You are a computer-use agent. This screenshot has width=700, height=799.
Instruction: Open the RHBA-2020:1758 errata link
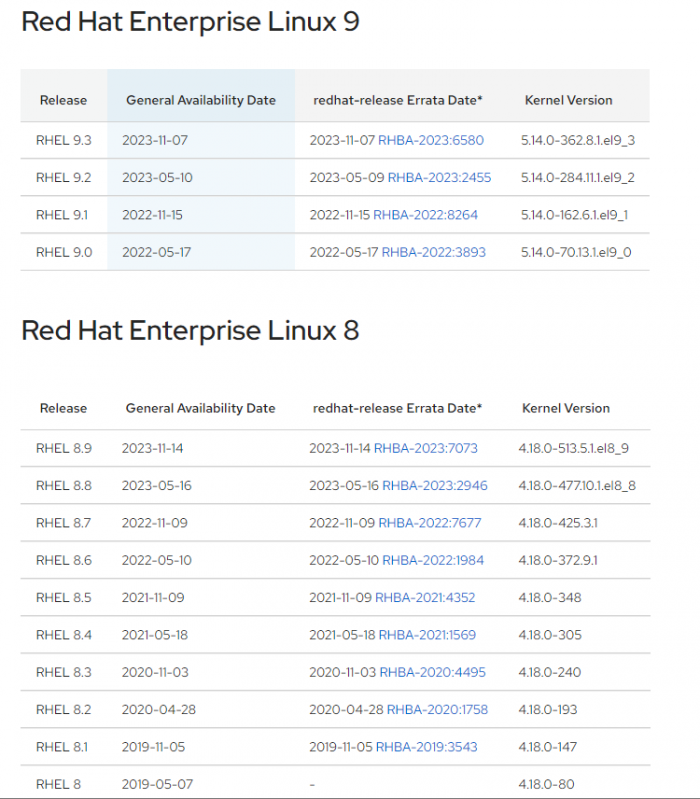coord(437,709)
